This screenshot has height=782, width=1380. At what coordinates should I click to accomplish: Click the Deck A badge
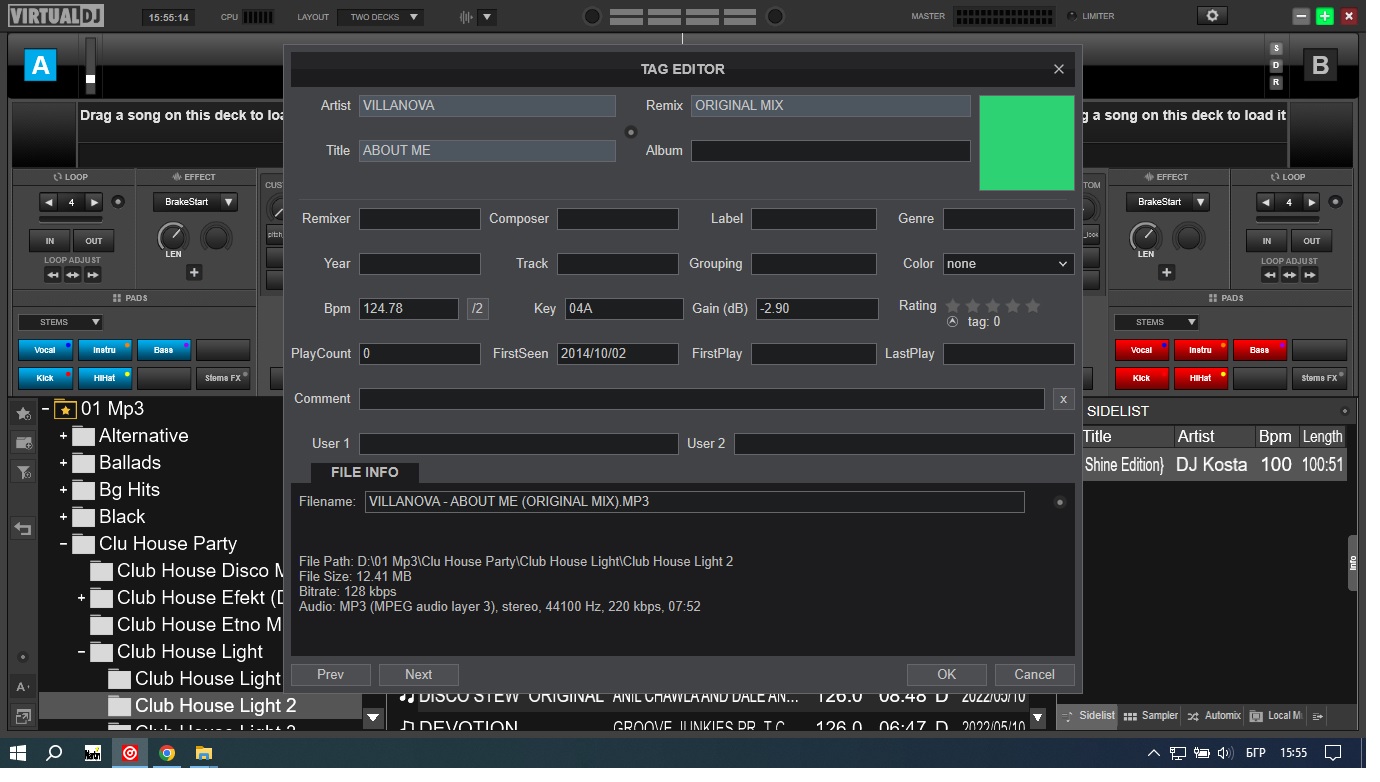[40, 66]
